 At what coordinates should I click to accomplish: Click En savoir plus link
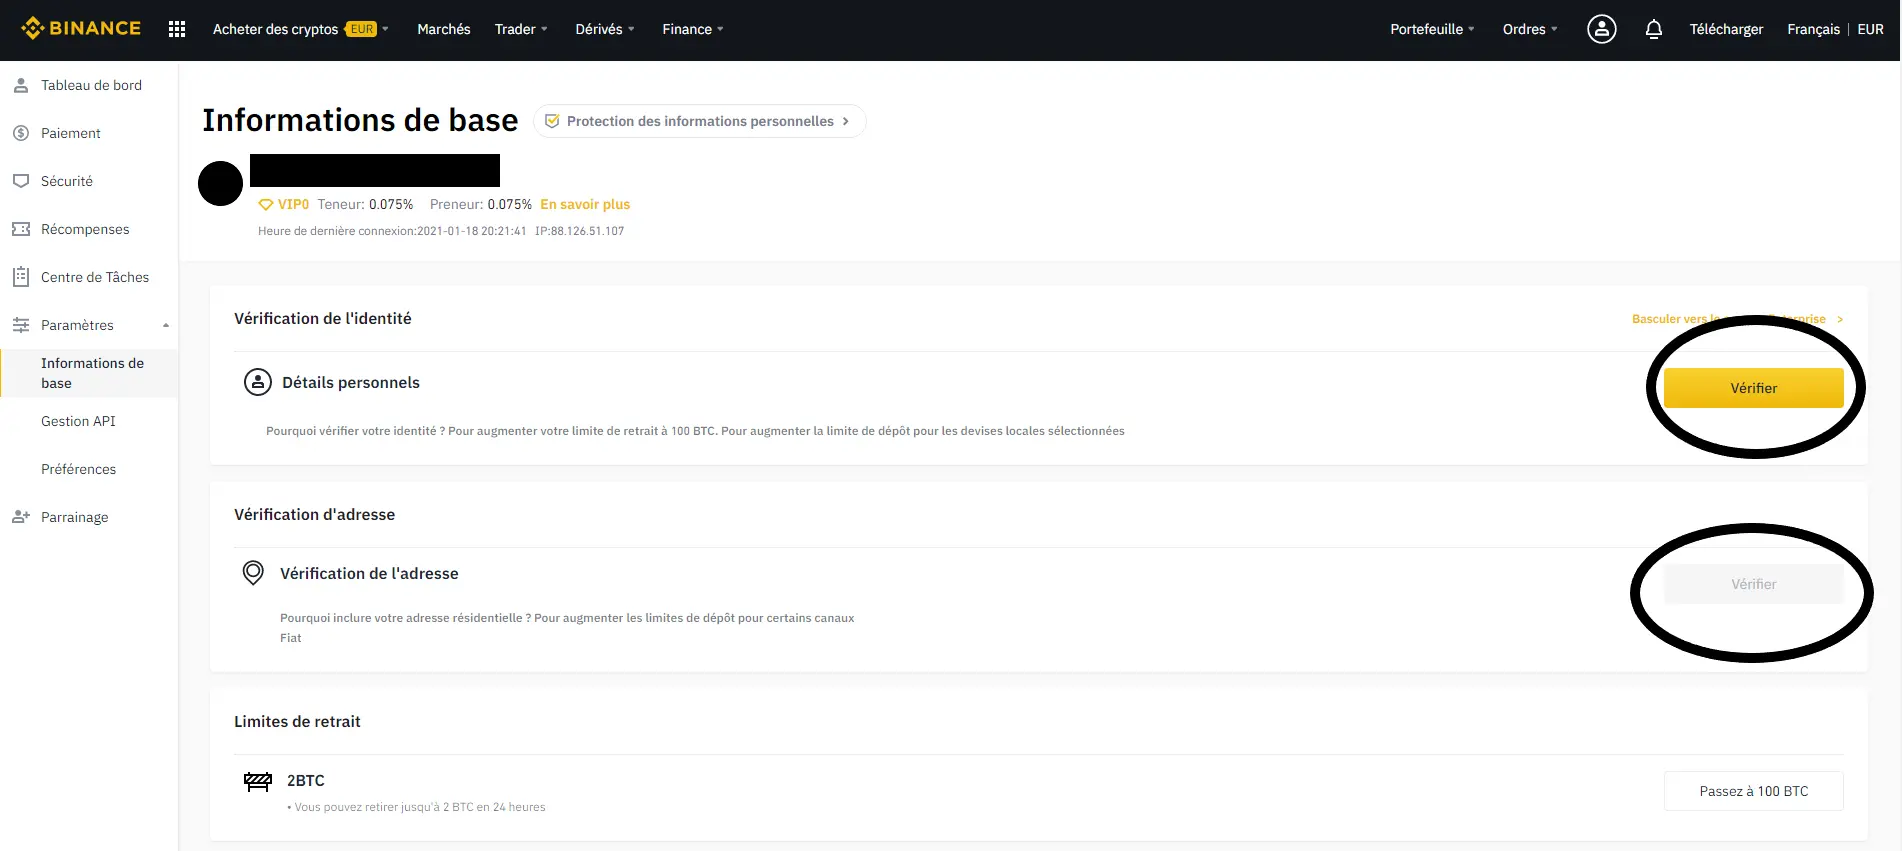585,204
